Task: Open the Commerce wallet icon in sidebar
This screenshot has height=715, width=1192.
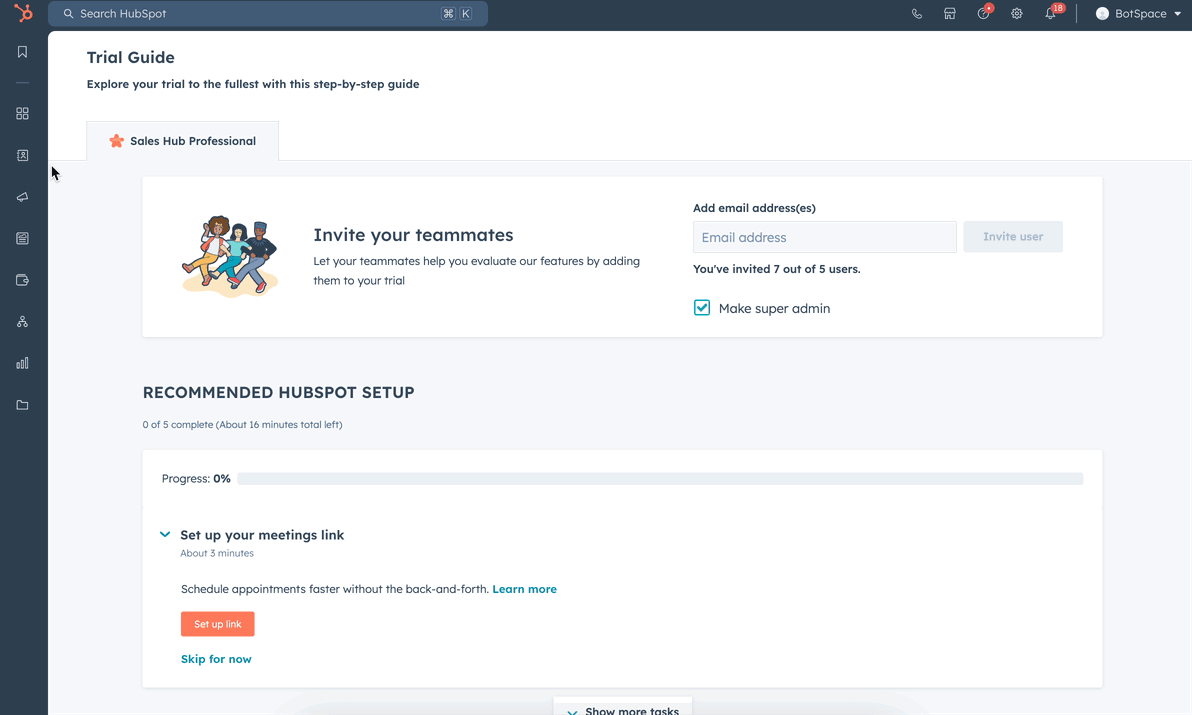Action: (x=22, y=280)
